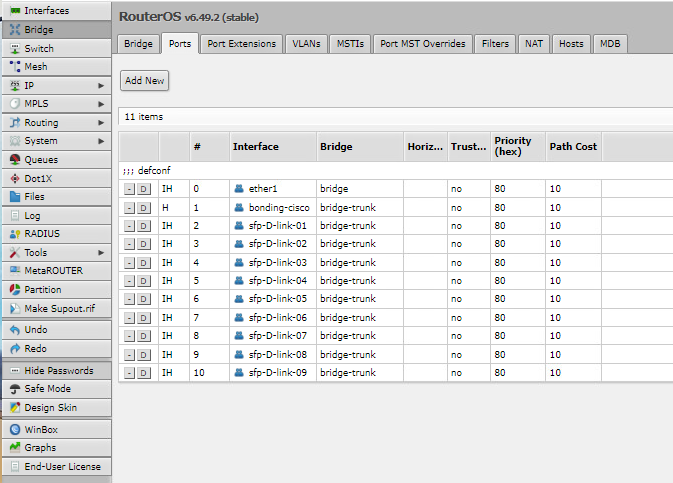This screenshot has width=673, height=483.
Task: Open RADIUS via its icon
Action: point(15,234)
